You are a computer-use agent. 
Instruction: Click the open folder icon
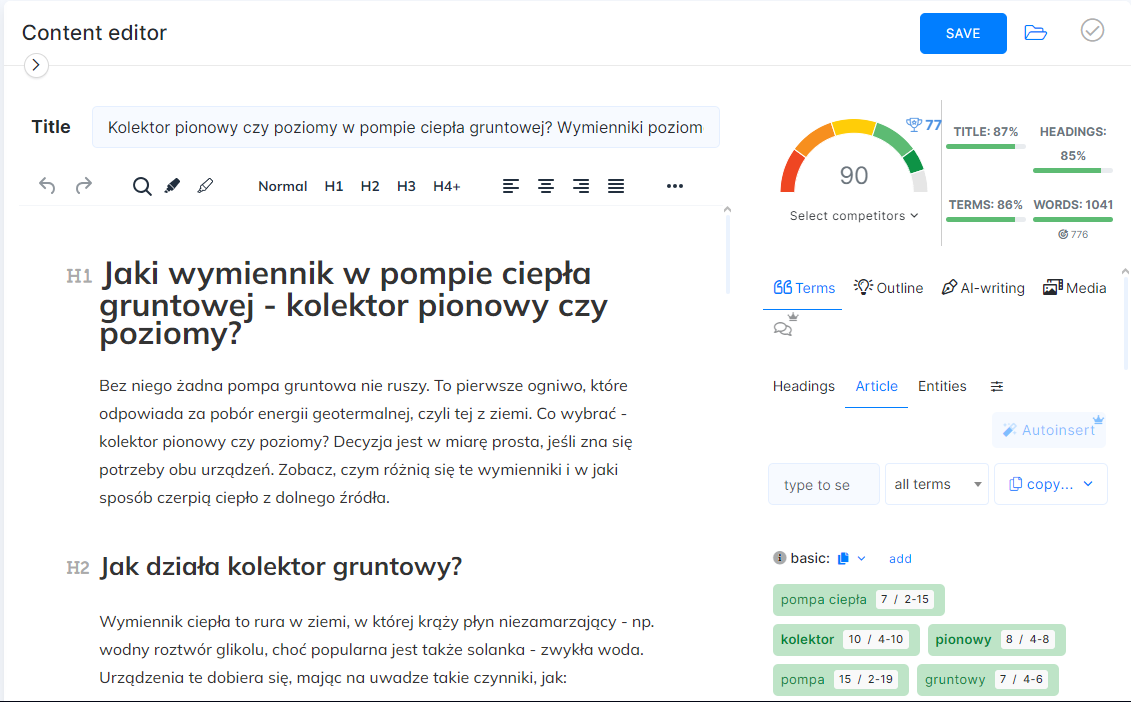[1036, 33]
